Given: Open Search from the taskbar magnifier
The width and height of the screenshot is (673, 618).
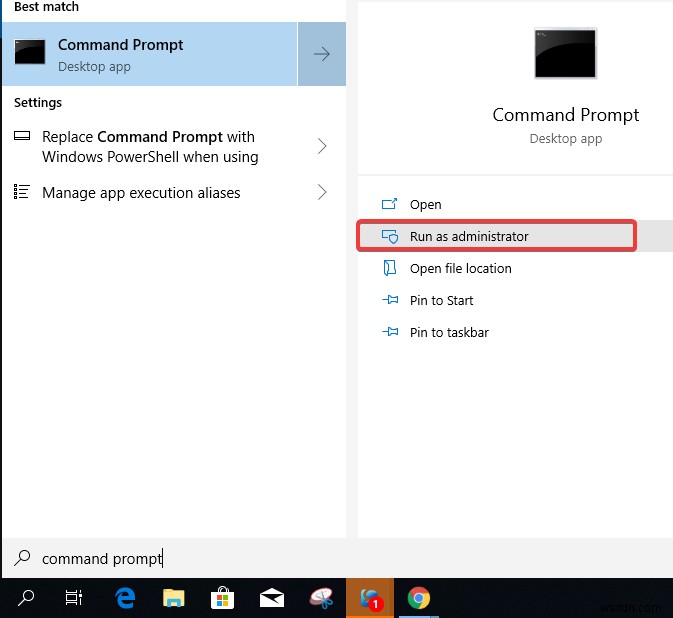Looking at the screenshot, I should click(x=26, y=598).
